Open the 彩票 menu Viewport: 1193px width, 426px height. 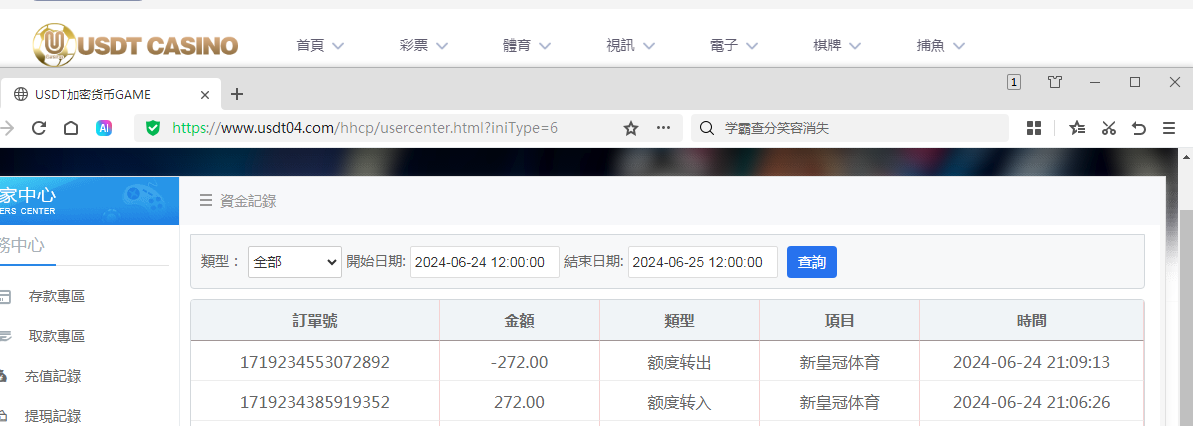tap(424, 46)
